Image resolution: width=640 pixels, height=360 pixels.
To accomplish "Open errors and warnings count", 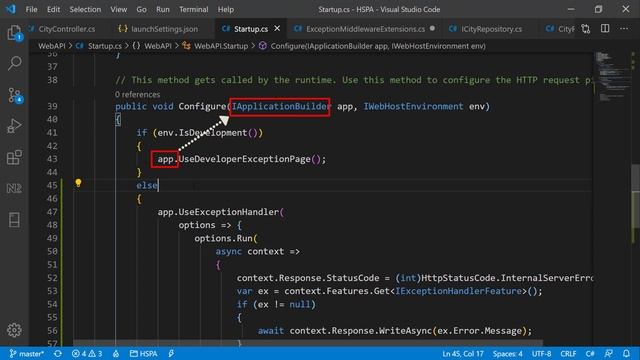I will pyautogui.click(x=87, y=353).
